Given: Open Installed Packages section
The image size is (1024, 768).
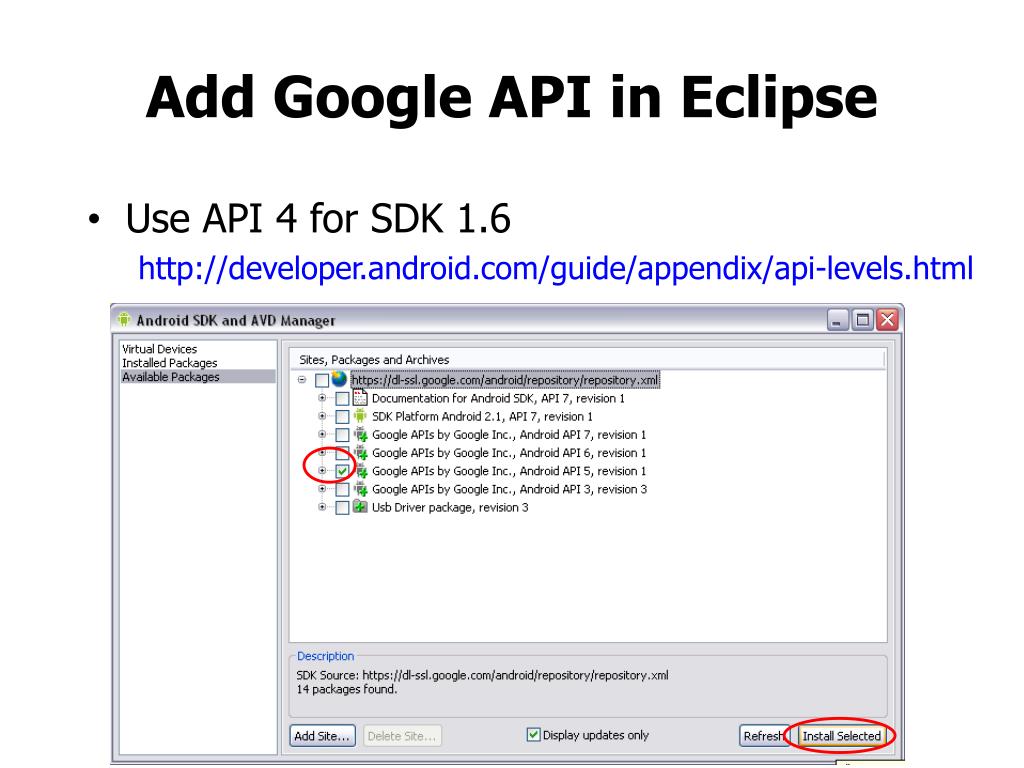Looking at the screenshot, I should pyautogui.click(x=170, y=363).
